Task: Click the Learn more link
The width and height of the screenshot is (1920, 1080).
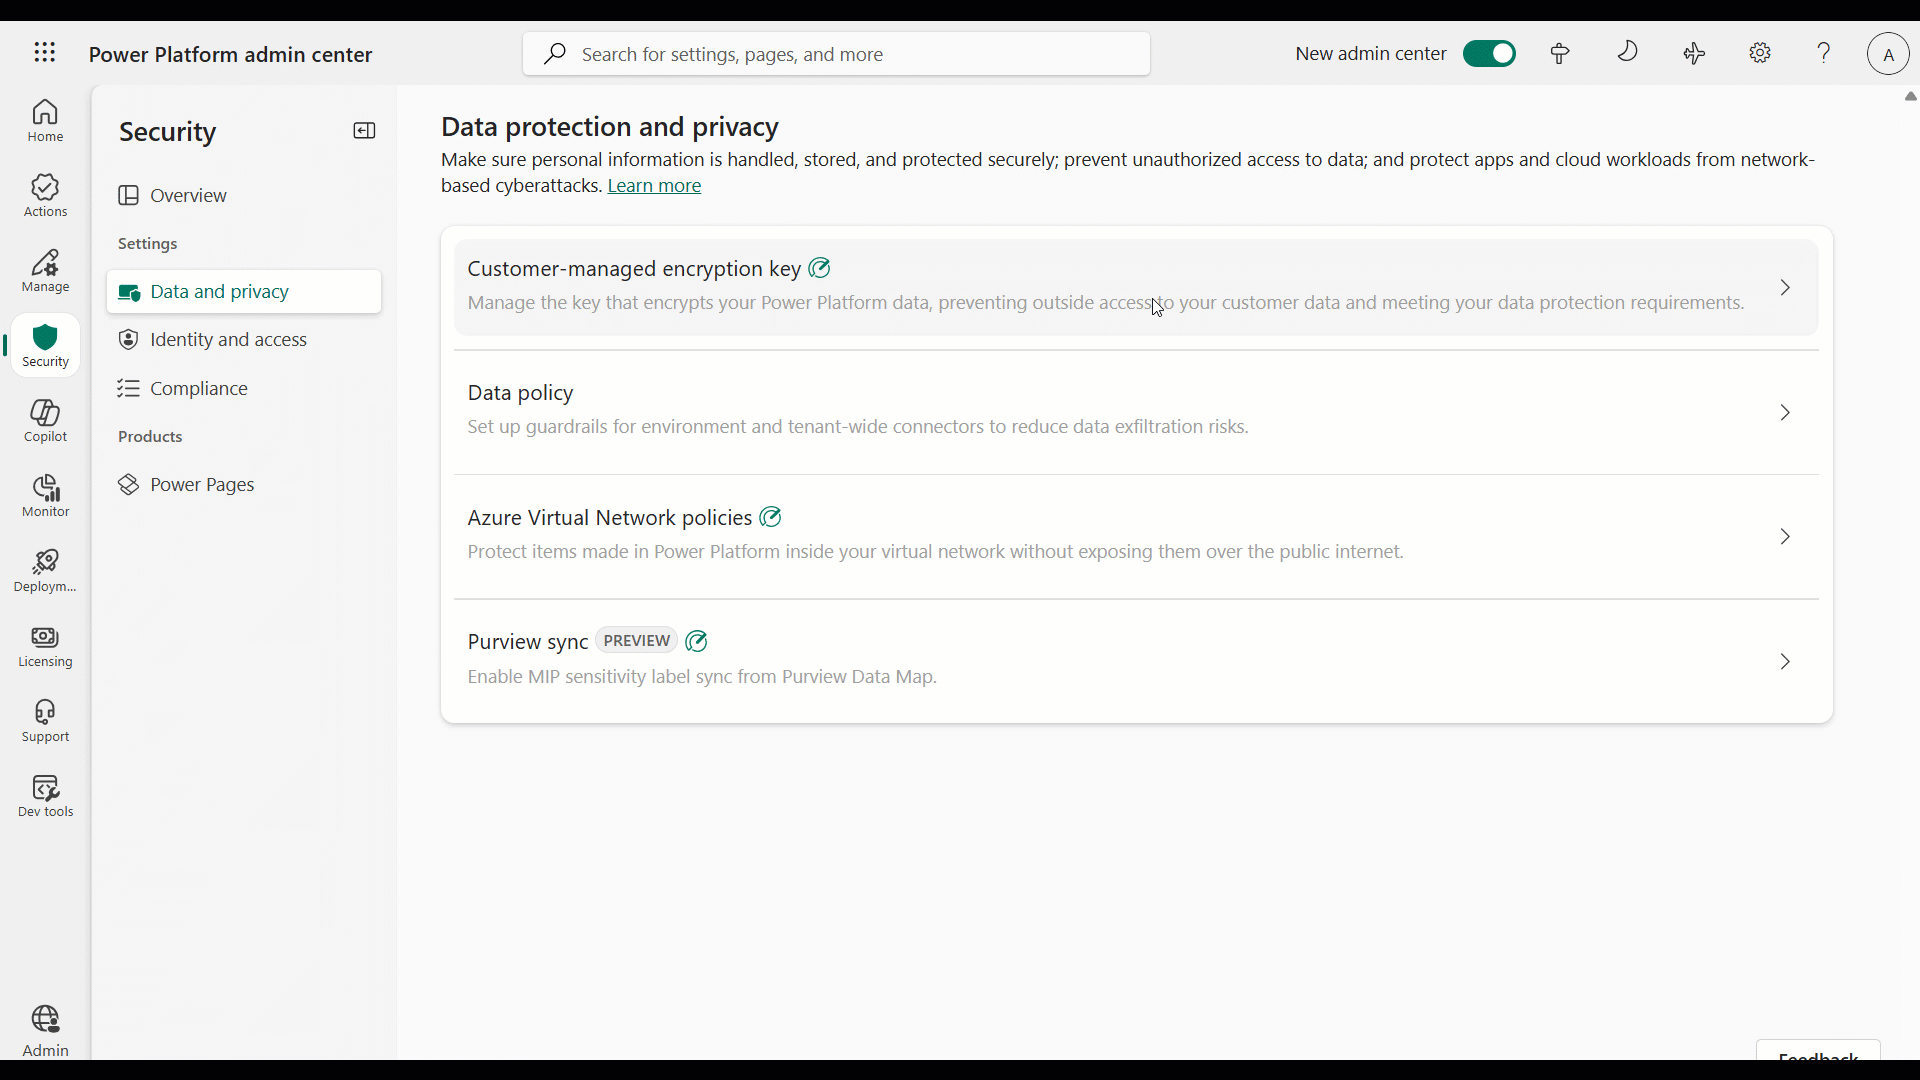Action: click(x=654, y=186)
